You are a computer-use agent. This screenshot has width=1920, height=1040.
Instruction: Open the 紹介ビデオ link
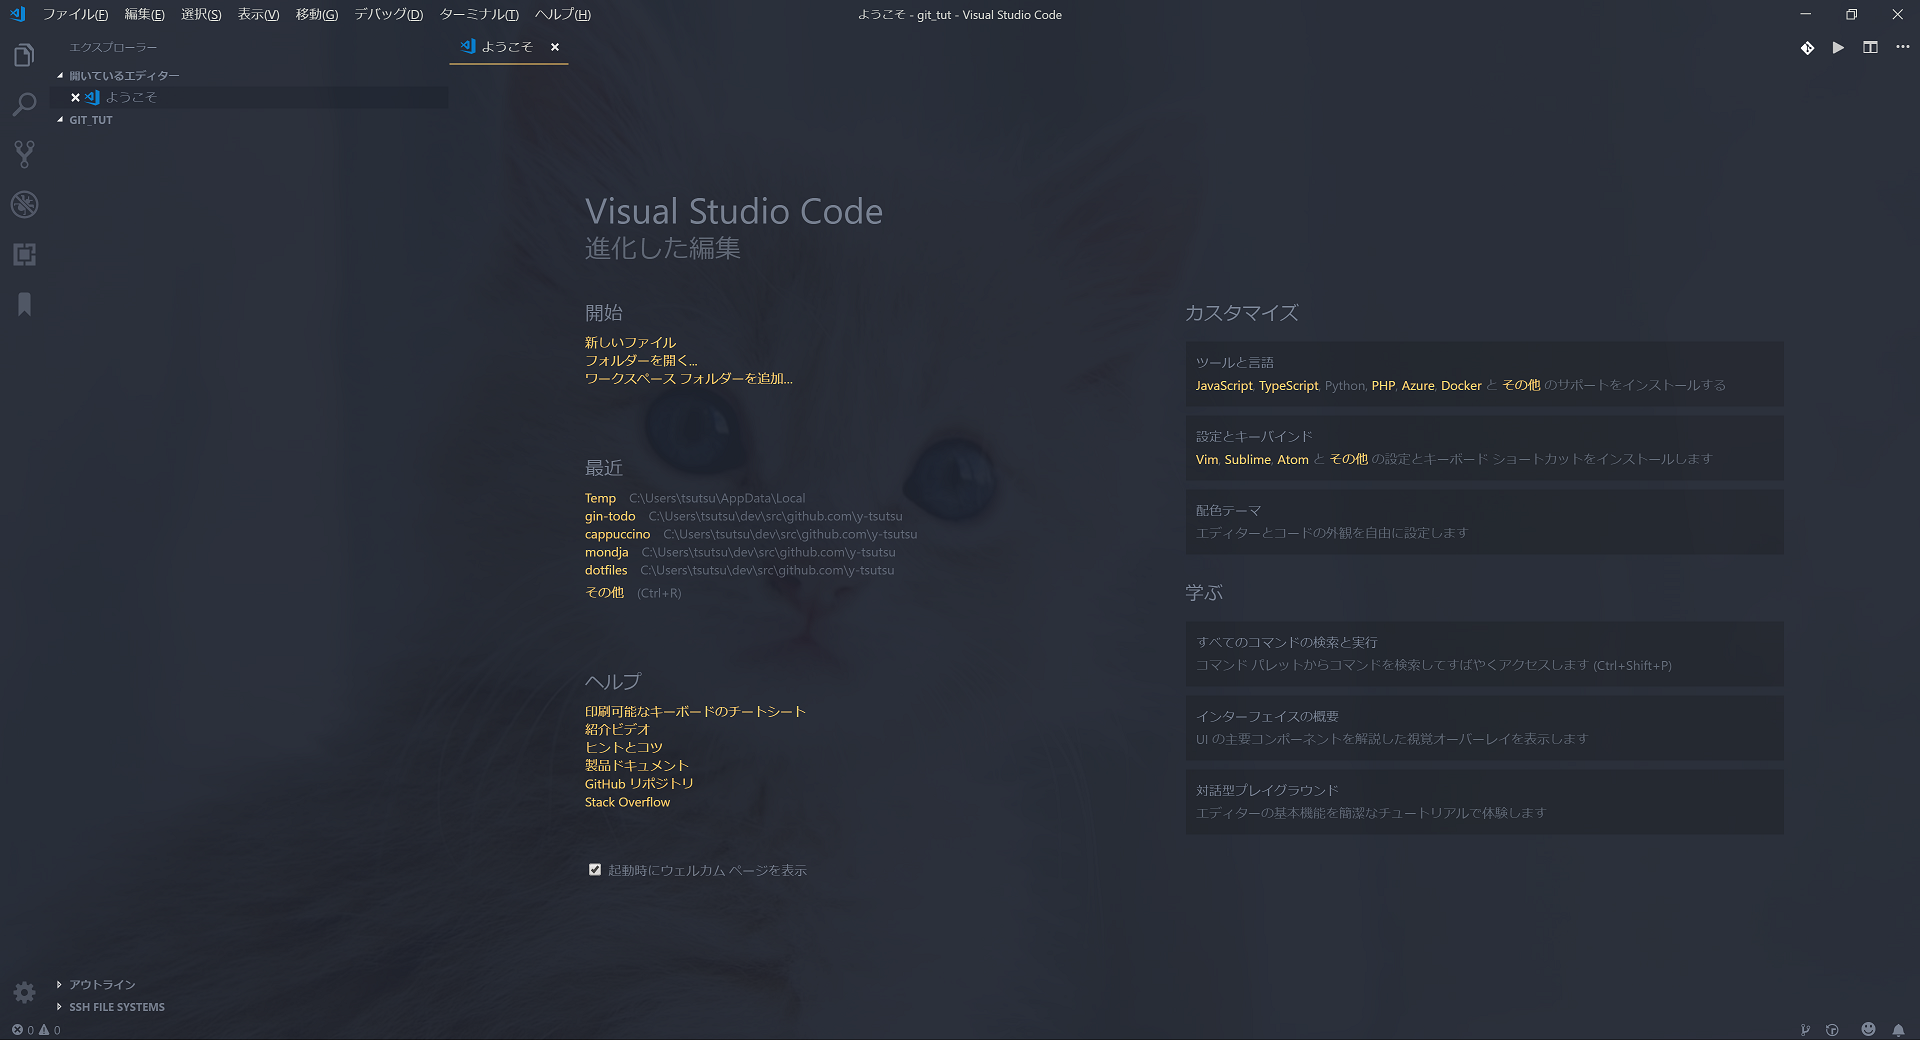(617, 729)
